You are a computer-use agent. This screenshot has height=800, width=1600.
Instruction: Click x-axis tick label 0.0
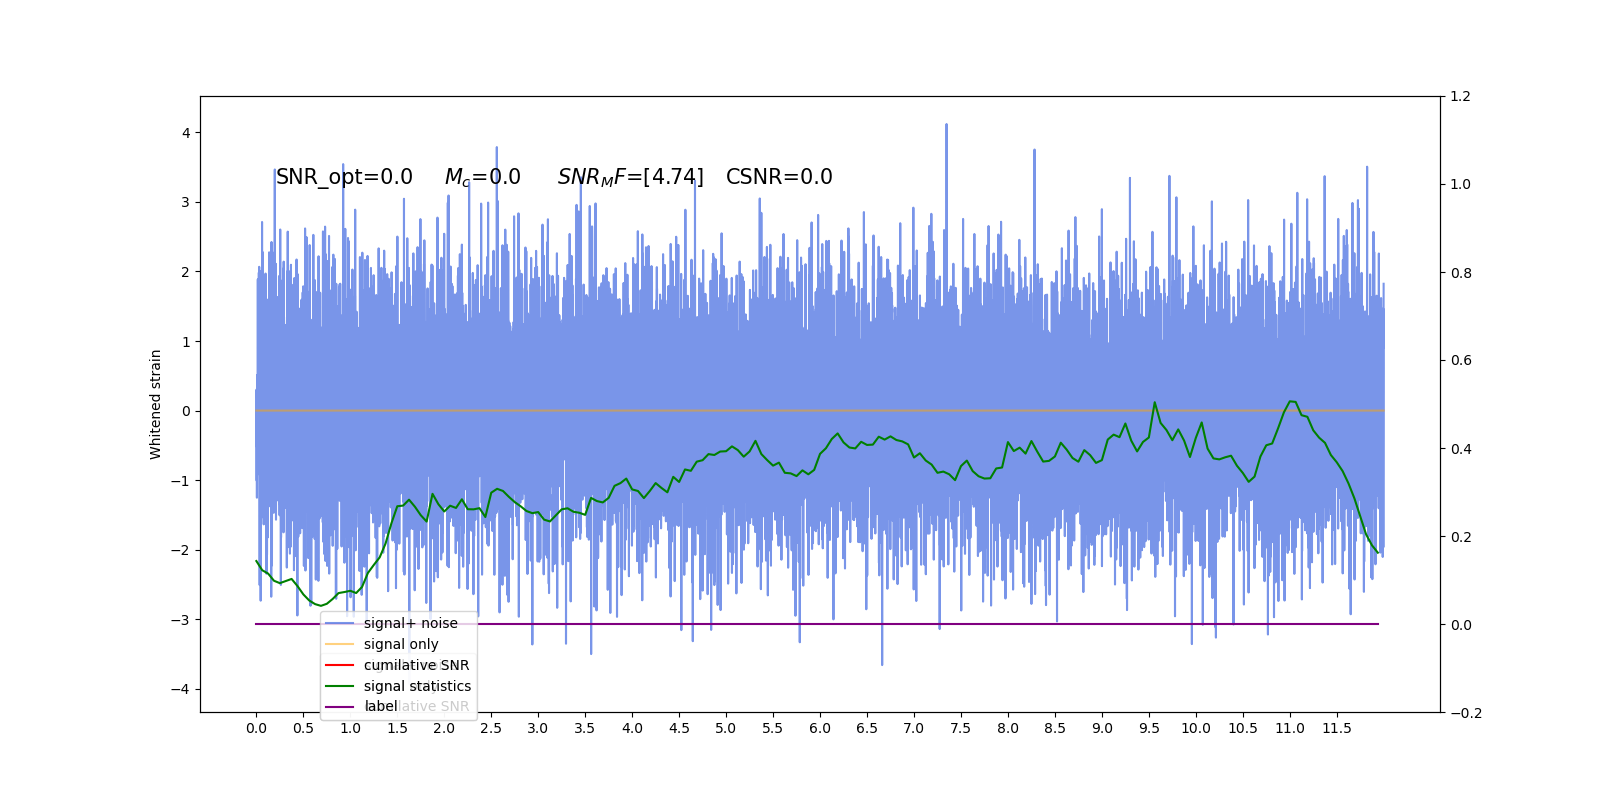tap(256, 728)
